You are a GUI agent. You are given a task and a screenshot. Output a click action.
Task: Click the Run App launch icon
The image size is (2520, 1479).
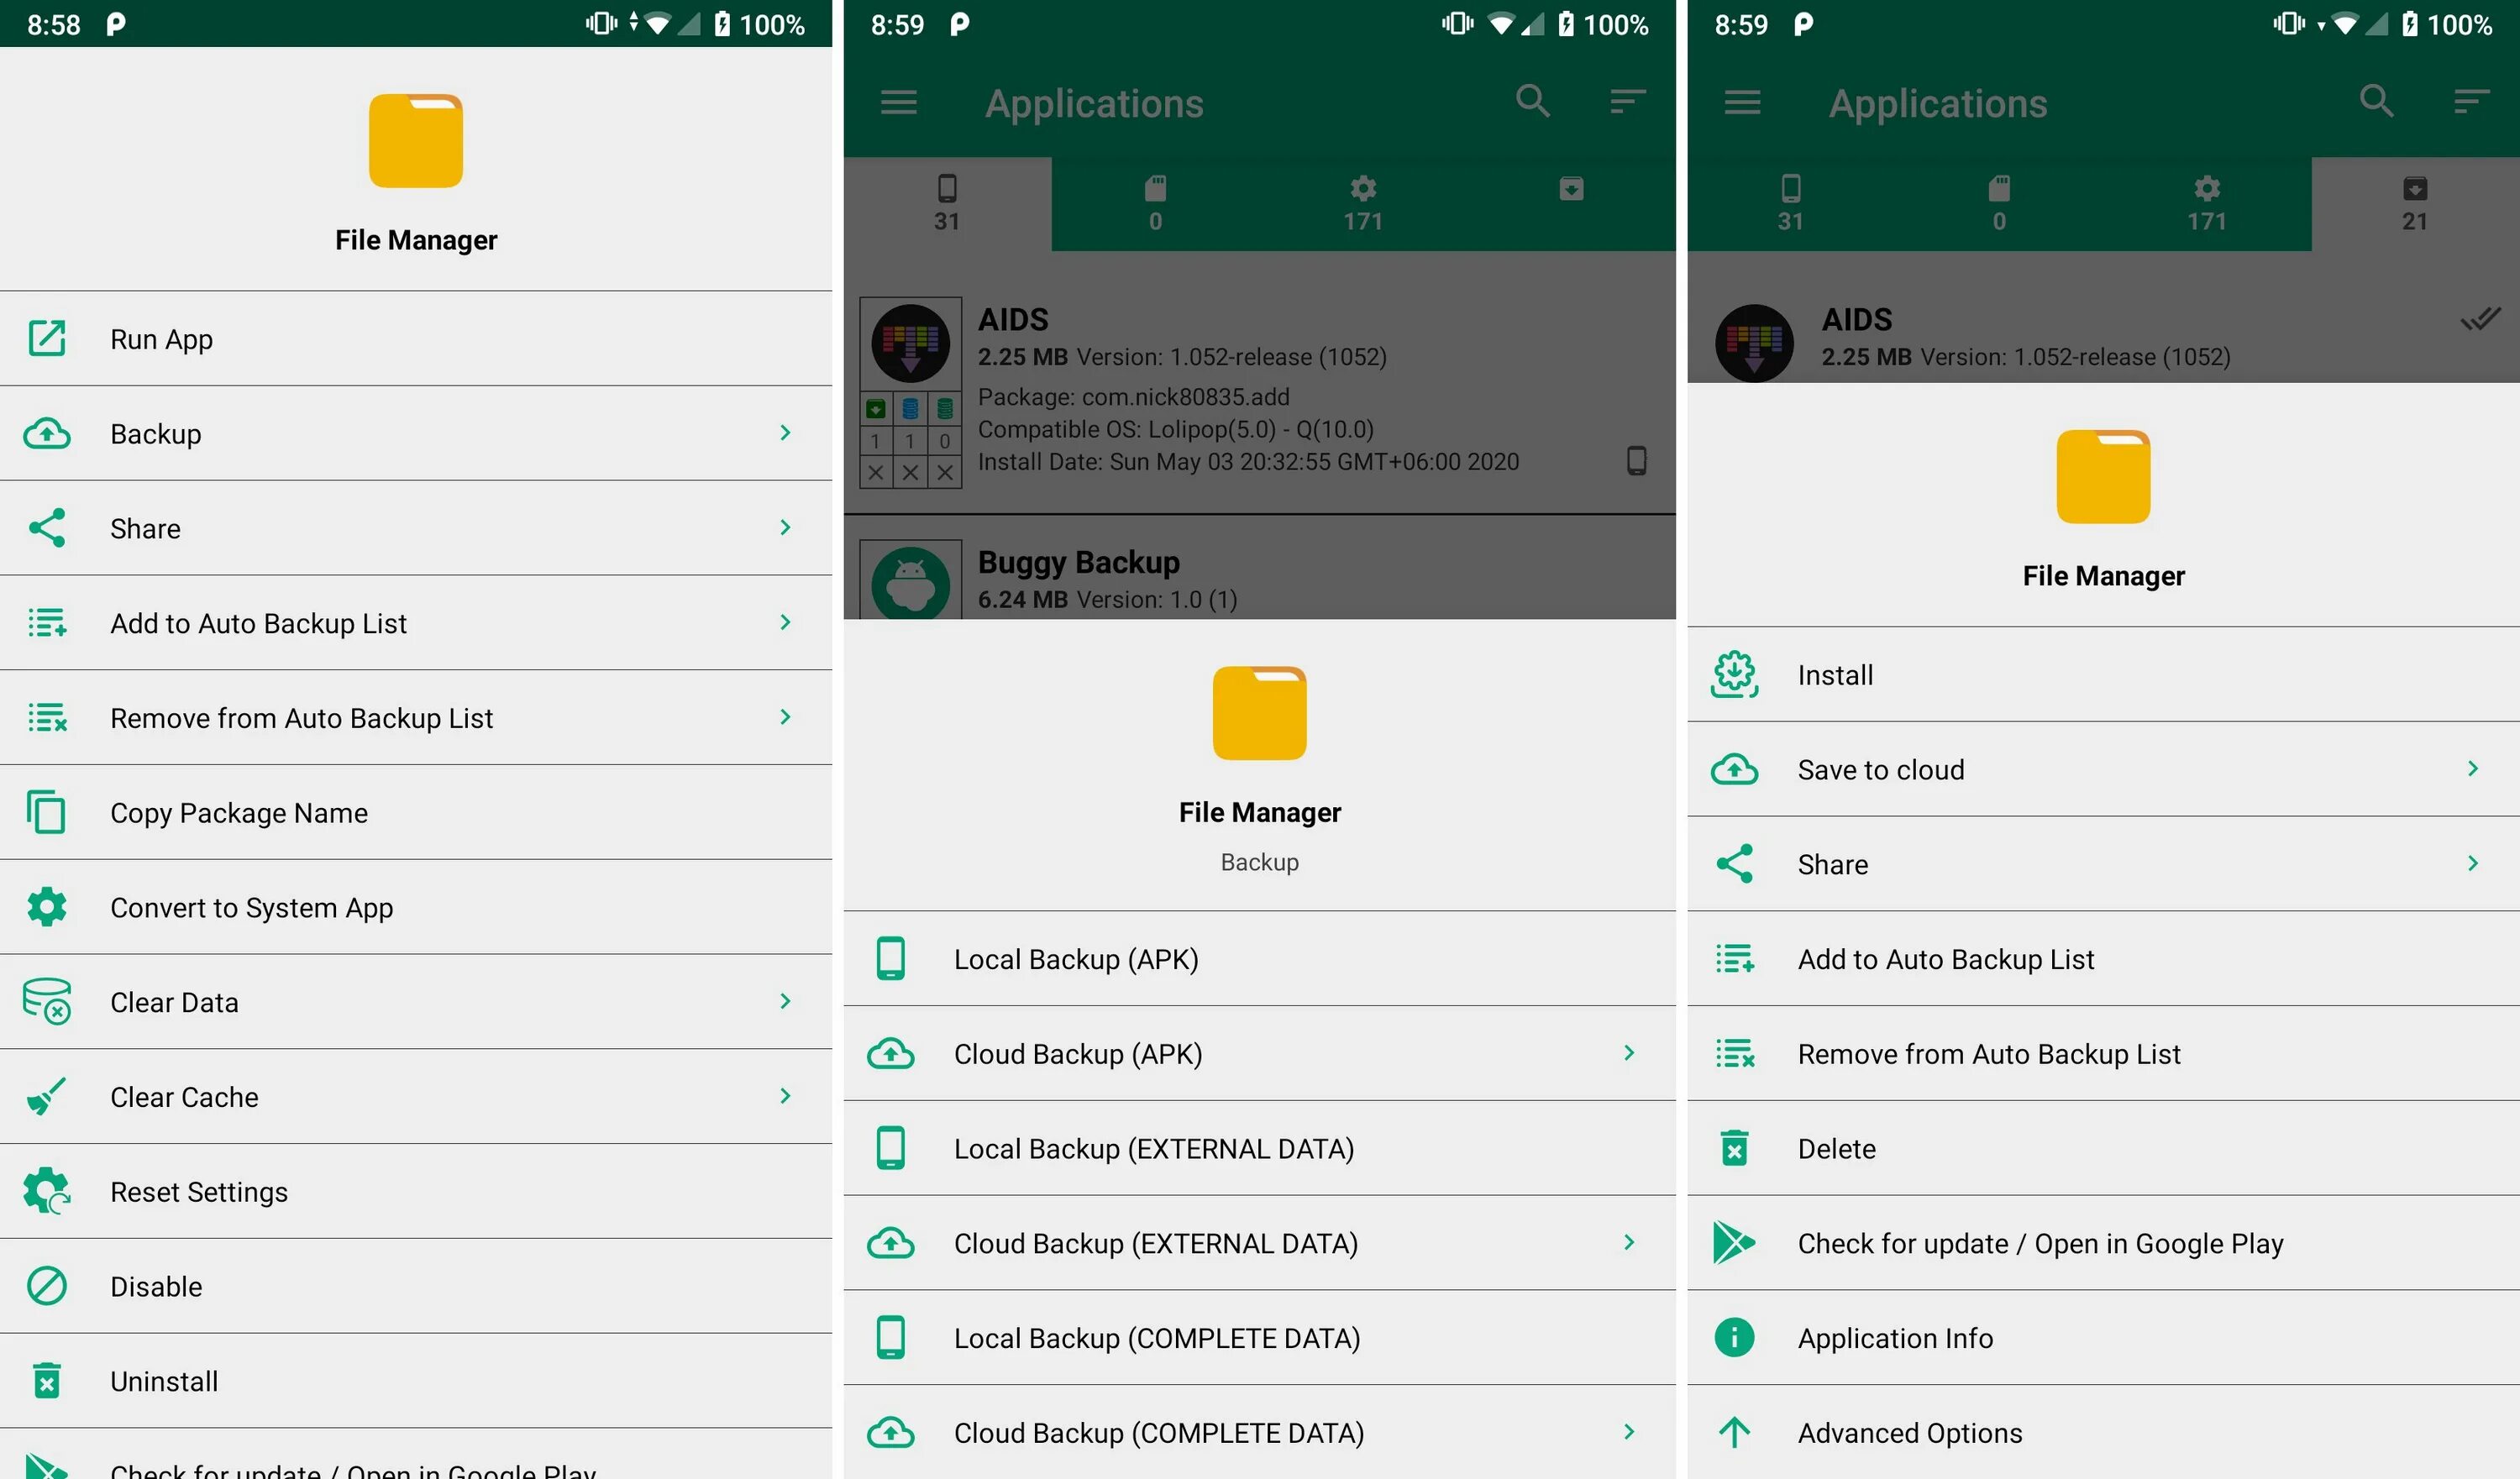tap(46, 339)
